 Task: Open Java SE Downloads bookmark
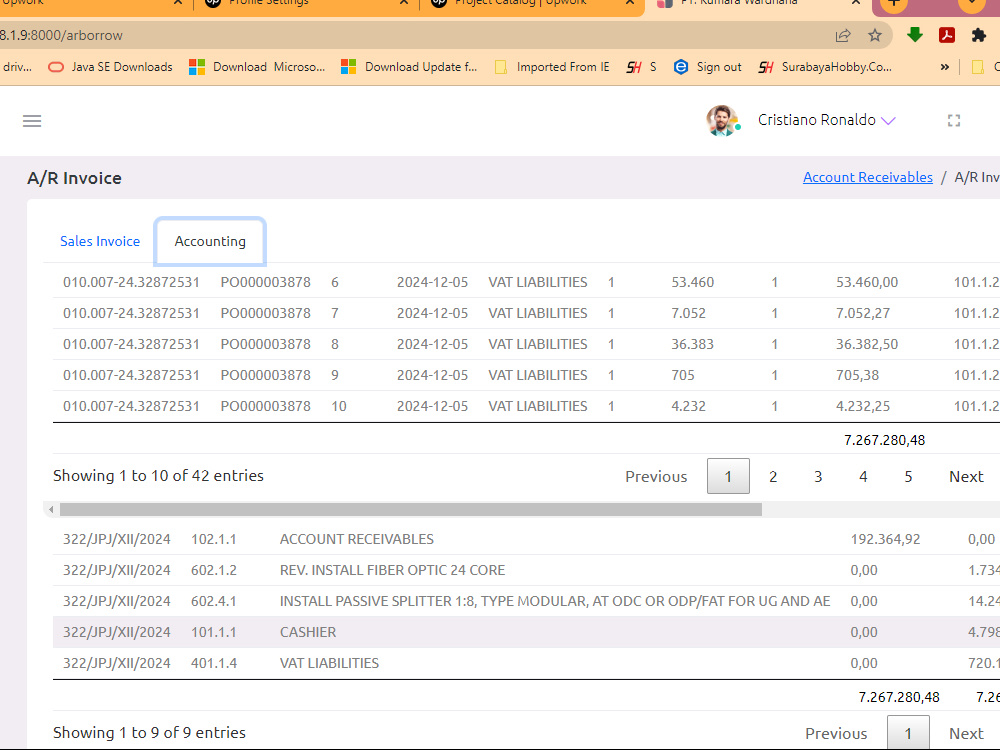[x=111, y=67]
